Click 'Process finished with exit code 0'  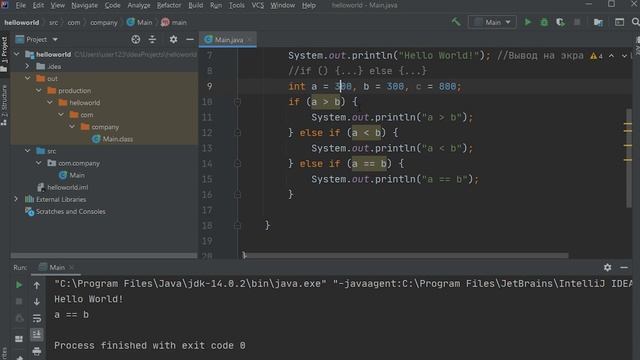(x=150, y=345)
